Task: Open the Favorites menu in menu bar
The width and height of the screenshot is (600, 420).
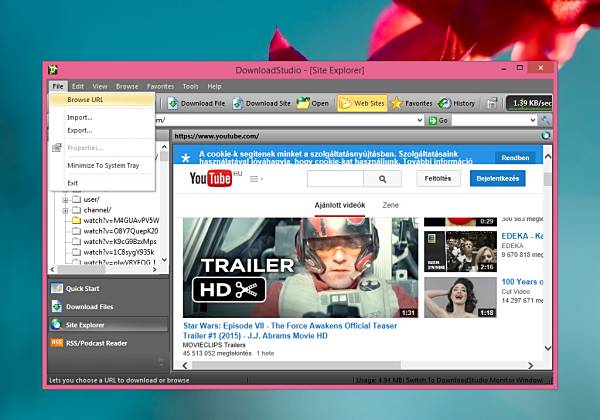Action: tap(160, 86)
